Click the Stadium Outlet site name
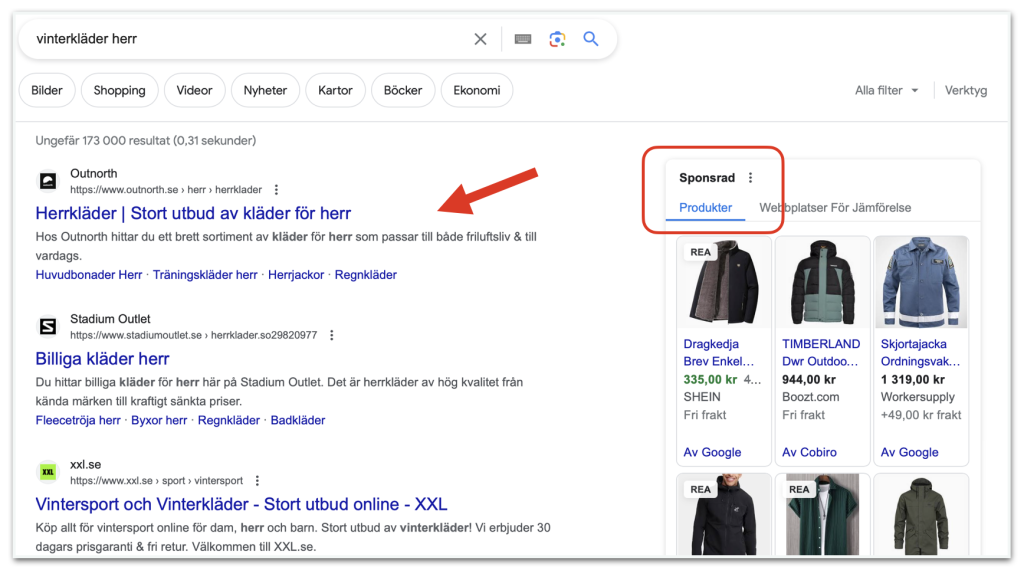Image resolution: width=1024 pixels, height=577 pixels. pos(110,319)
